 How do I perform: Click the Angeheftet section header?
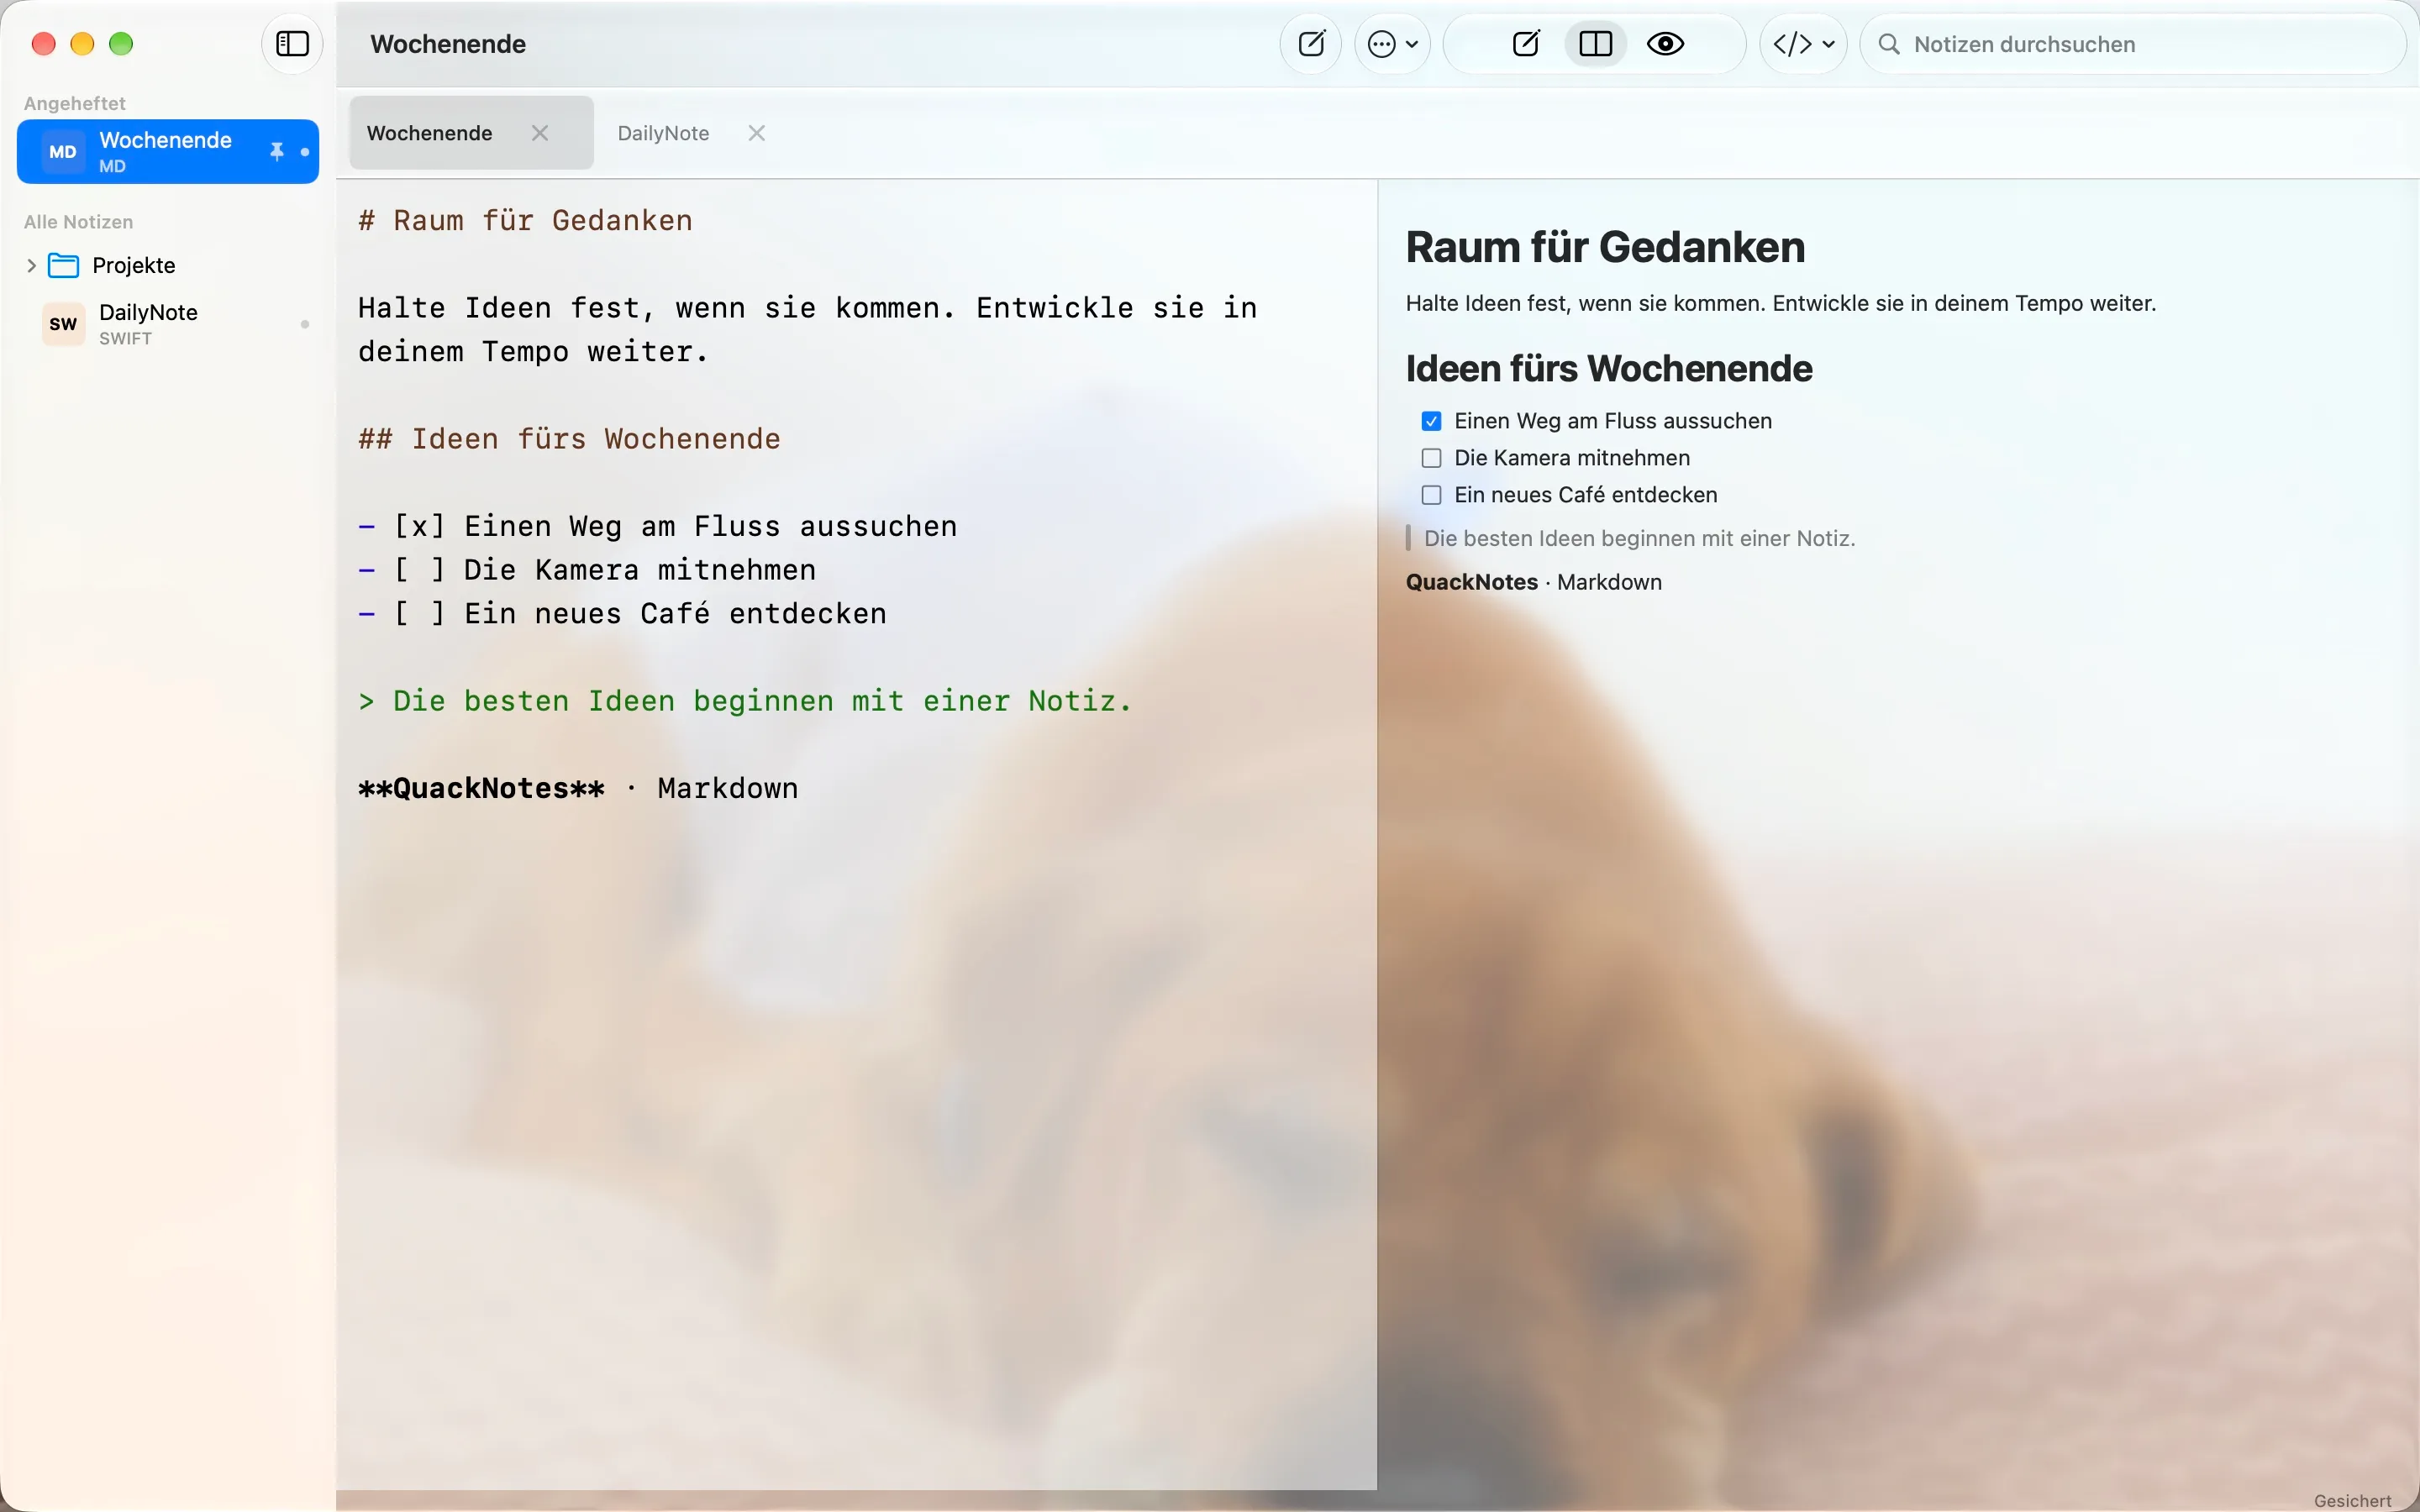coord(75,103)
